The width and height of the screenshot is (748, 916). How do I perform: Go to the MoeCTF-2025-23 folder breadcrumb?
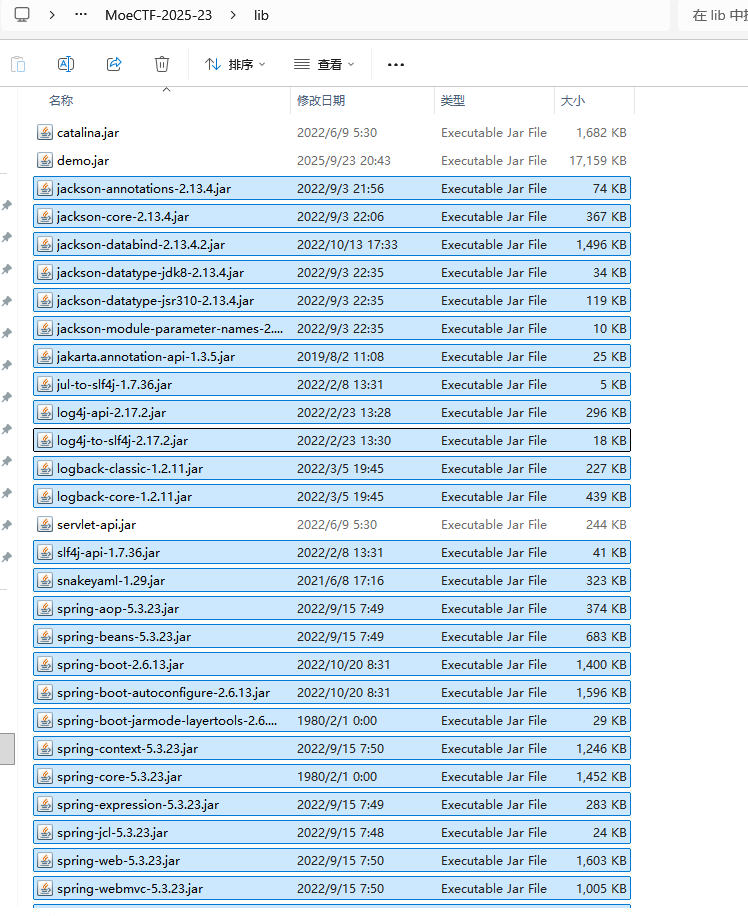pos(158,15)
